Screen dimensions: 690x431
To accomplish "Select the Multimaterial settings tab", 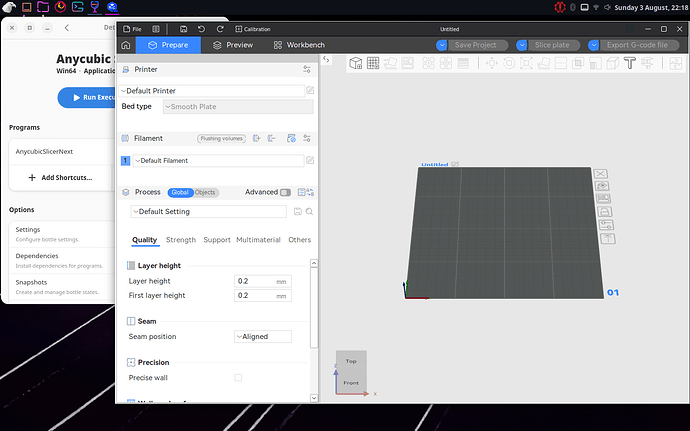I will point(258,240).
